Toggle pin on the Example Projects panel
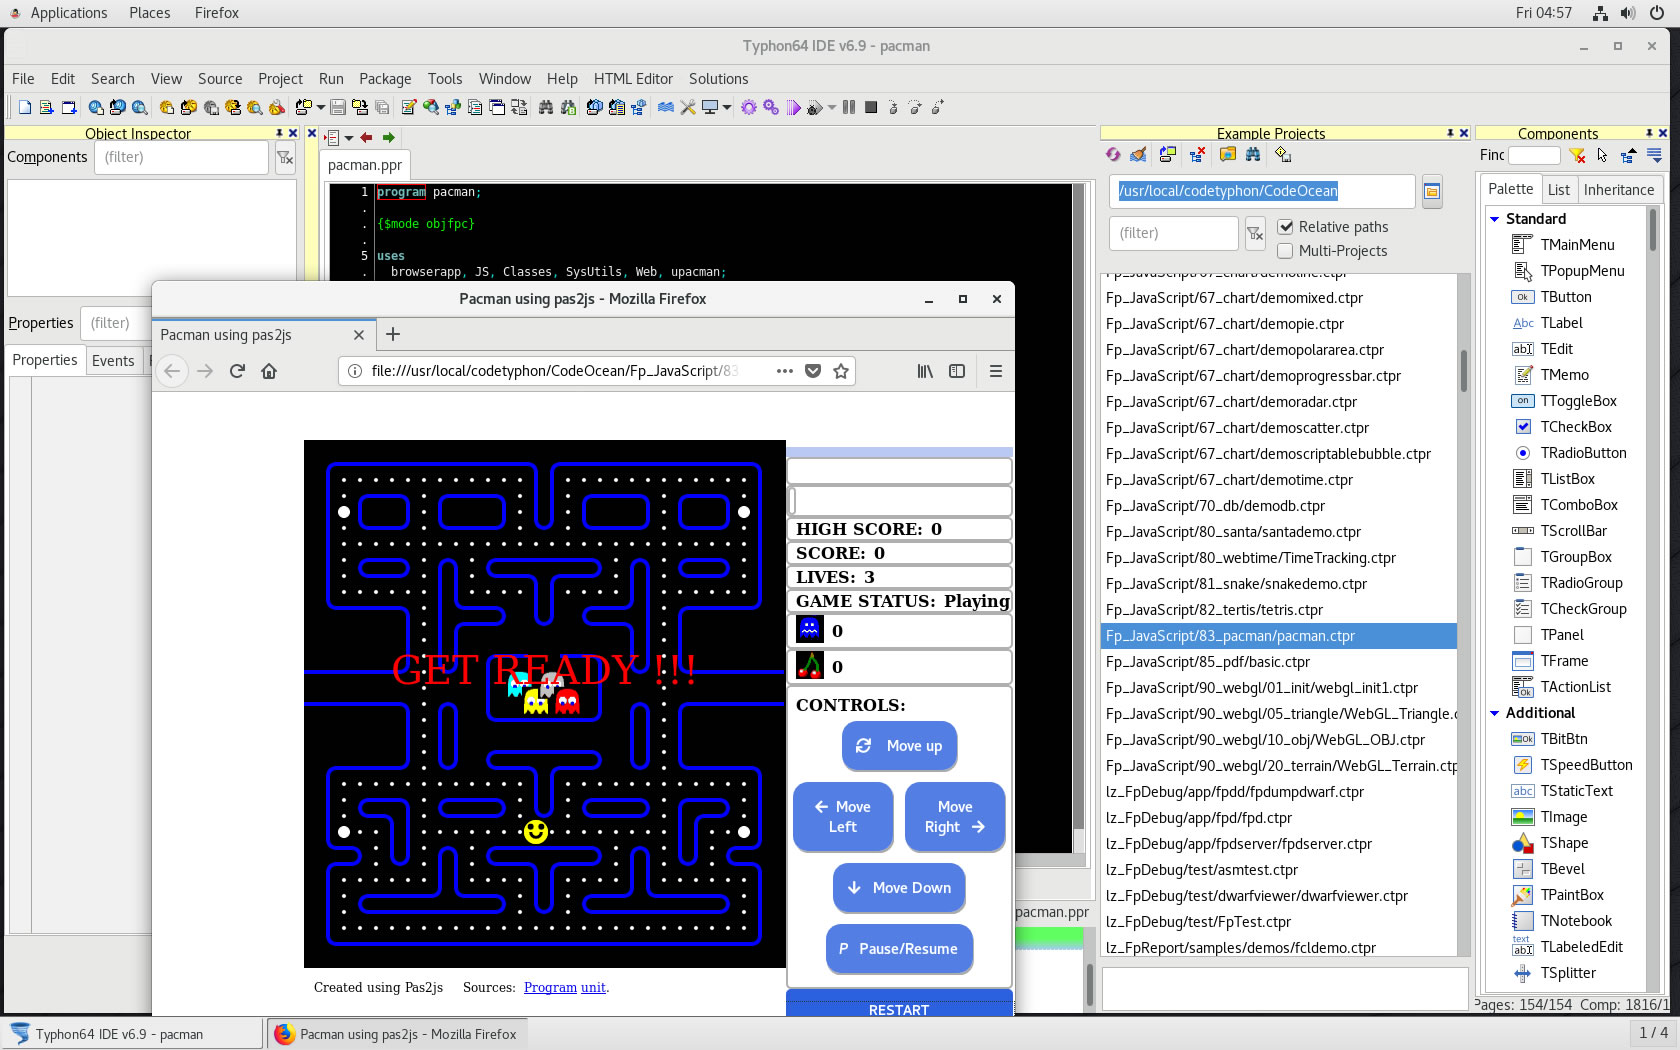Image resolution: width=1680 pixels, height=1050 pixels. (x=1450, y=133)
